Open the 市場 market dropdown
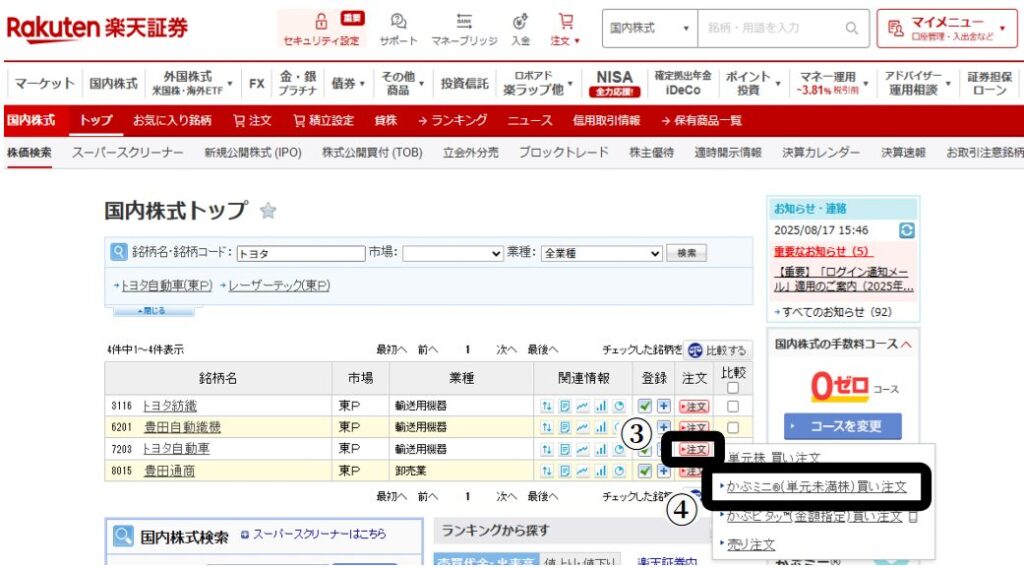The height and width of the screenshot is (569, 1024). click(x=452, y=253)
